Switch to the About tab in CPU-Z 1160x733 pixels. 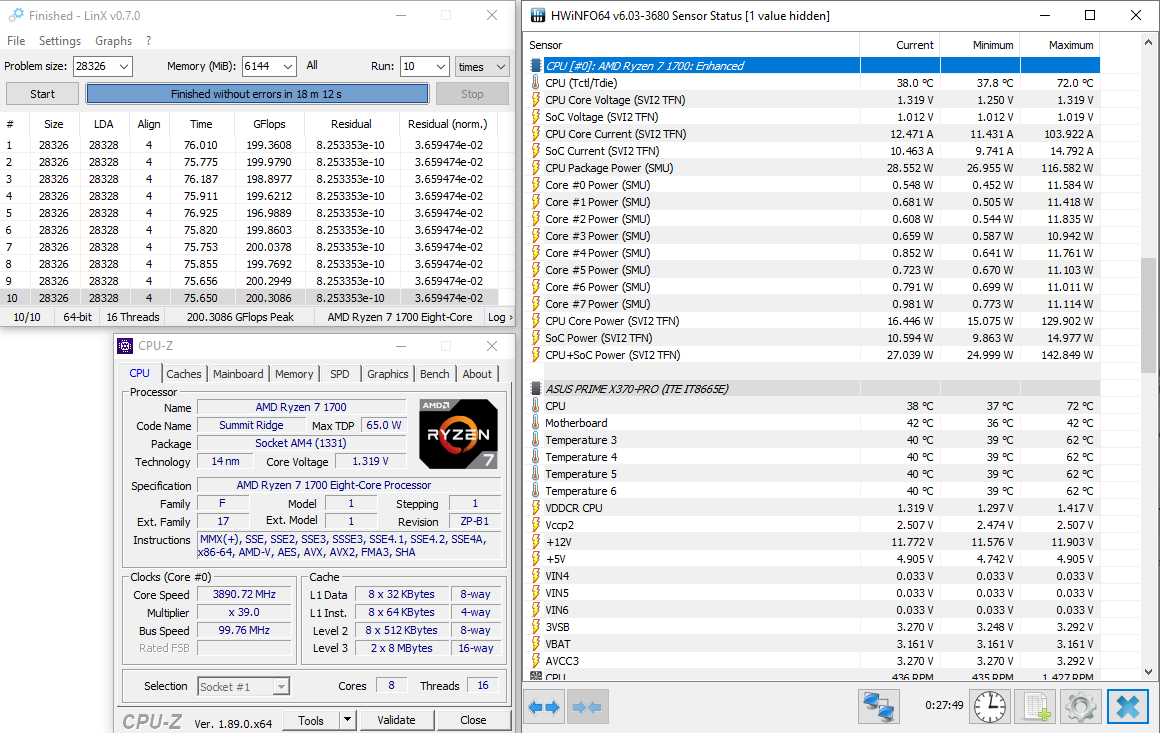point(477,374)
